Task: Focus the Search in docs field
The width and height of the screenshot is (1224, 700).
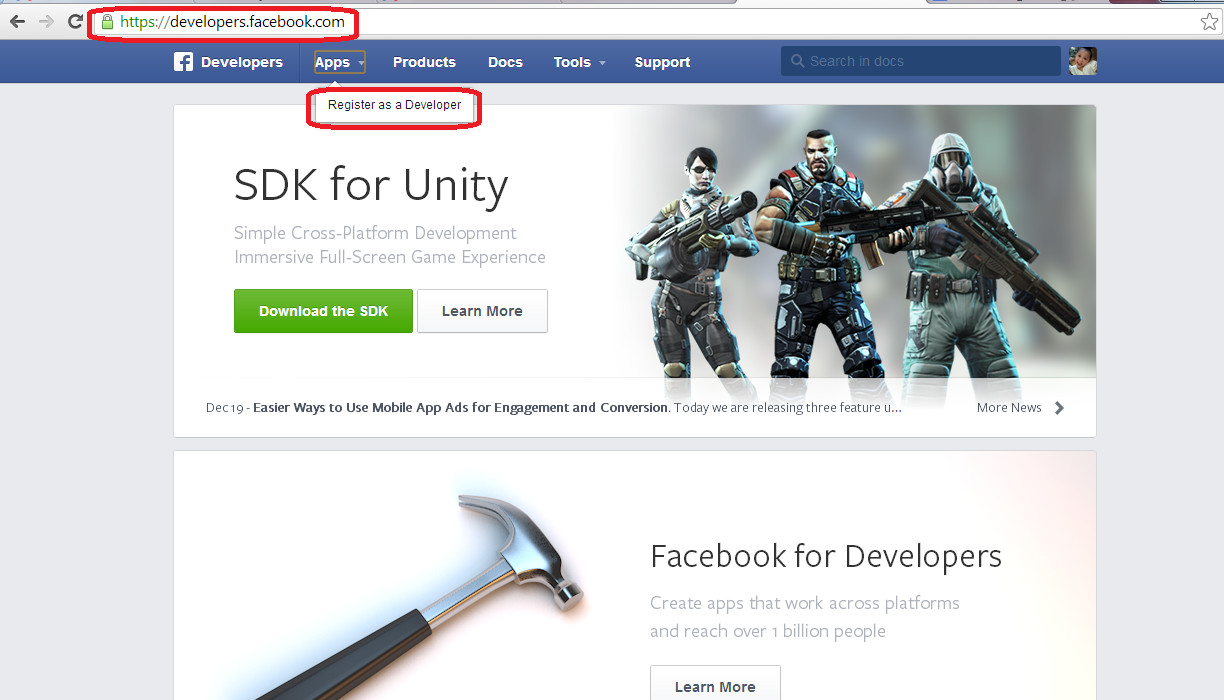Action: click(x=920, y=61)
